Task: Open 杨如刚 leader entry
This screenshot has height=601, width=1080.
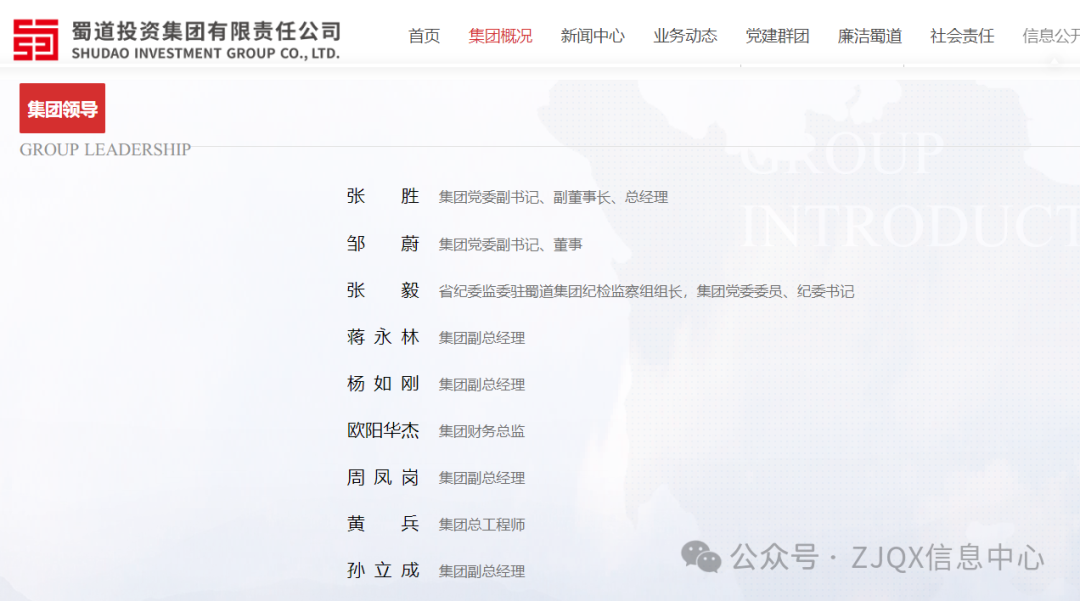Action: coord(383,384)
